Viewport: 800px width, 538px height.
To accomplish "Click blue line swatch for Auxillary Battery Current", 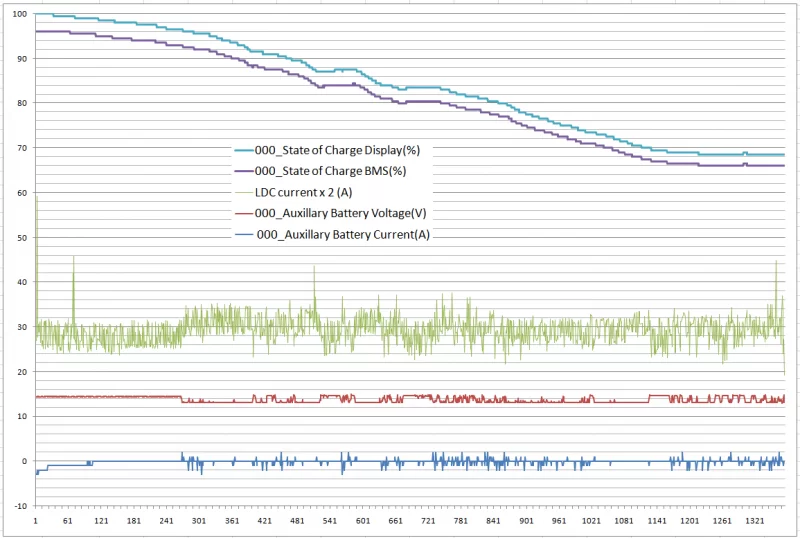I will pyautogui.click(x=243, y=235).
